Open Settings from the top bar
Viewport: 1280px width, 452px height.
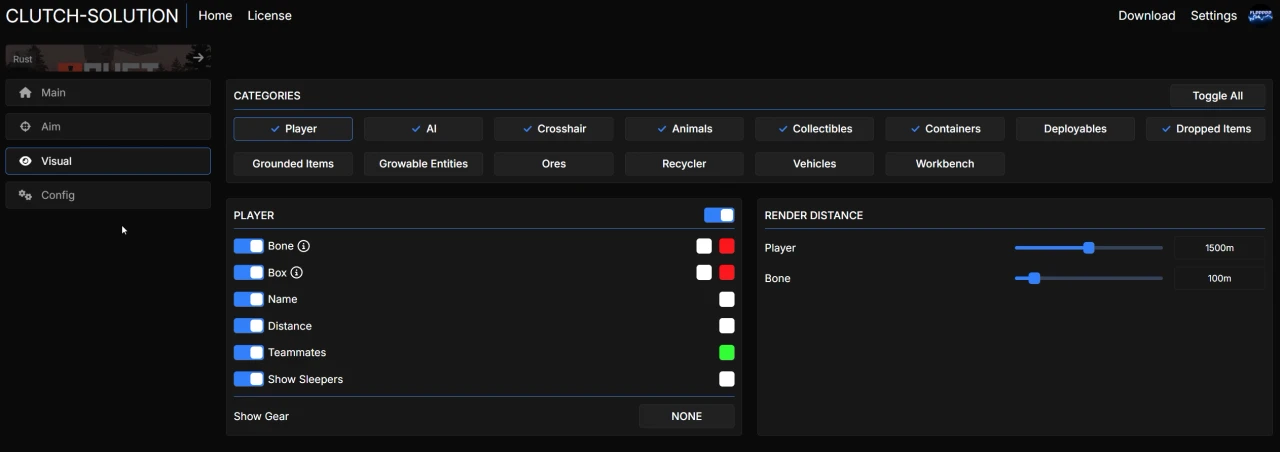click(x=1213, y=16)
